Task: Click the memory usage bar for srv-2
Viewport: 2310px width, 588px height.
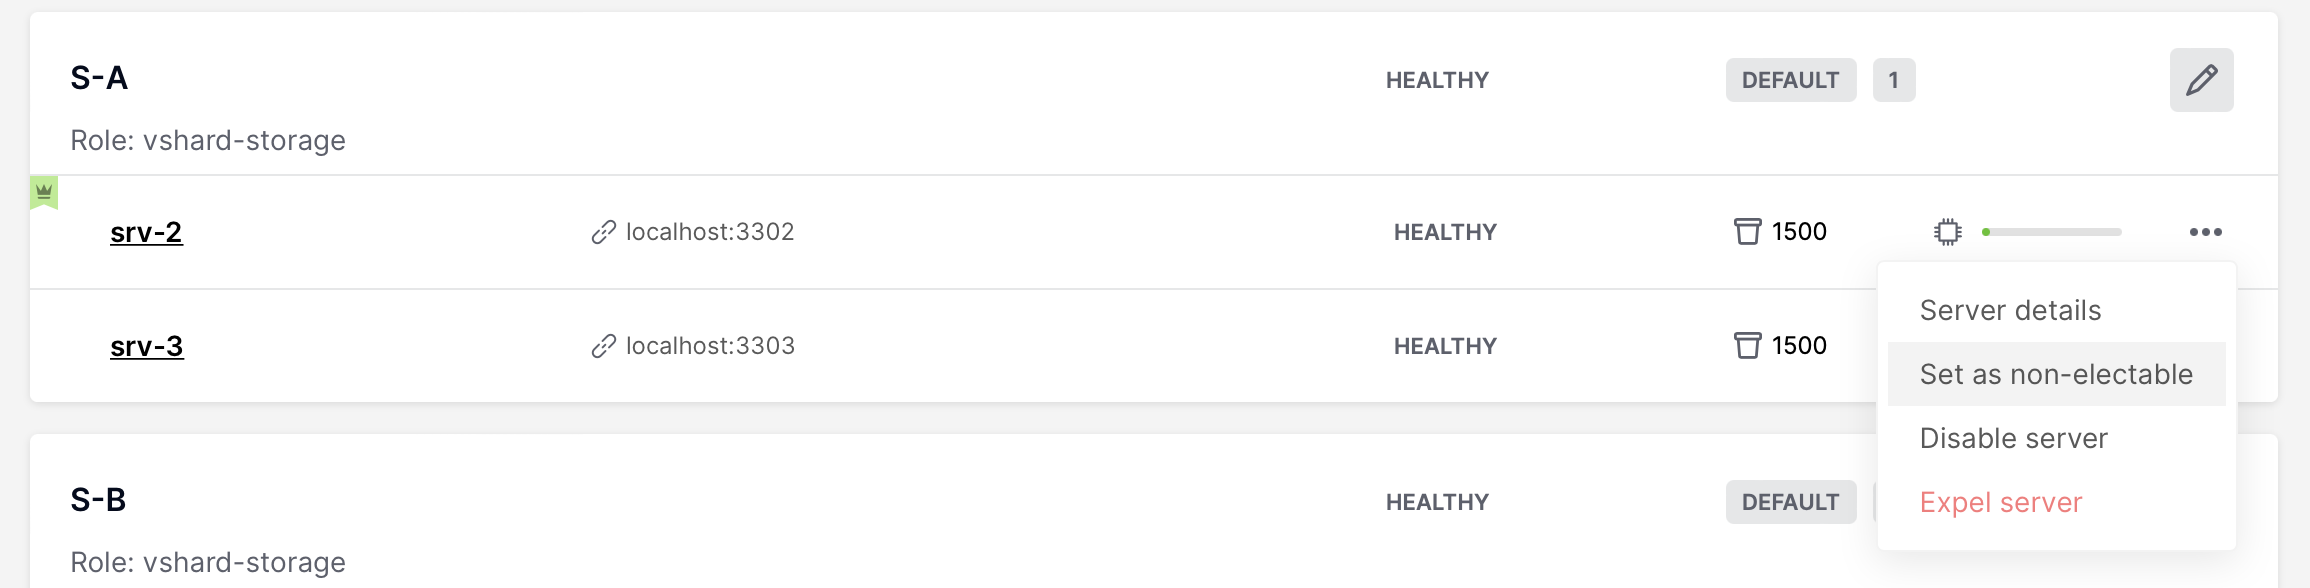Action: tap(2051, 232)
